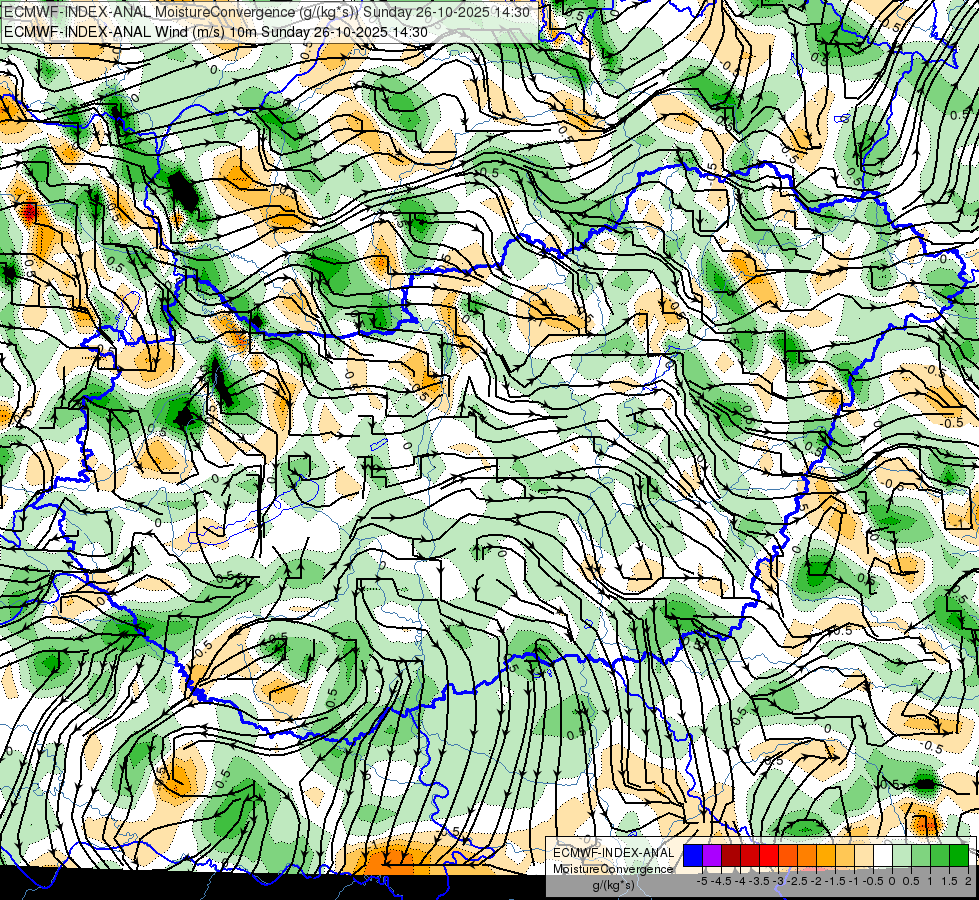979x900 pixels.
Task: Pick the palest green legend swatch
Action: point(902,855)
